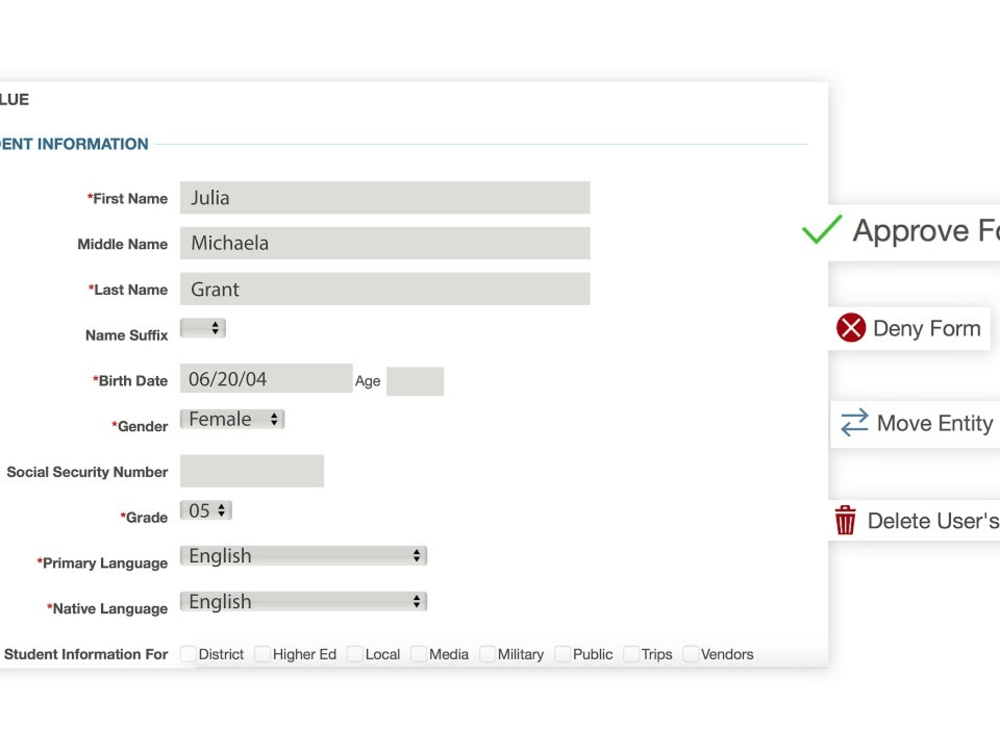Click the Move Entity button label
Screen dimensions: 1000x750
[935, 423]
